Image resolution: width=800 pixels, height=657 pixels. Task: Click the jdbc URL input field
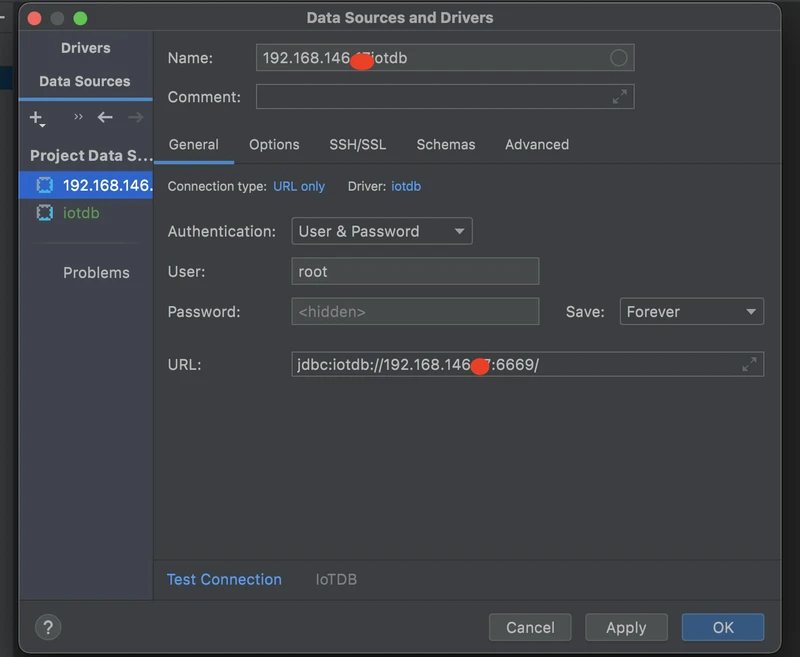point(528,364)
